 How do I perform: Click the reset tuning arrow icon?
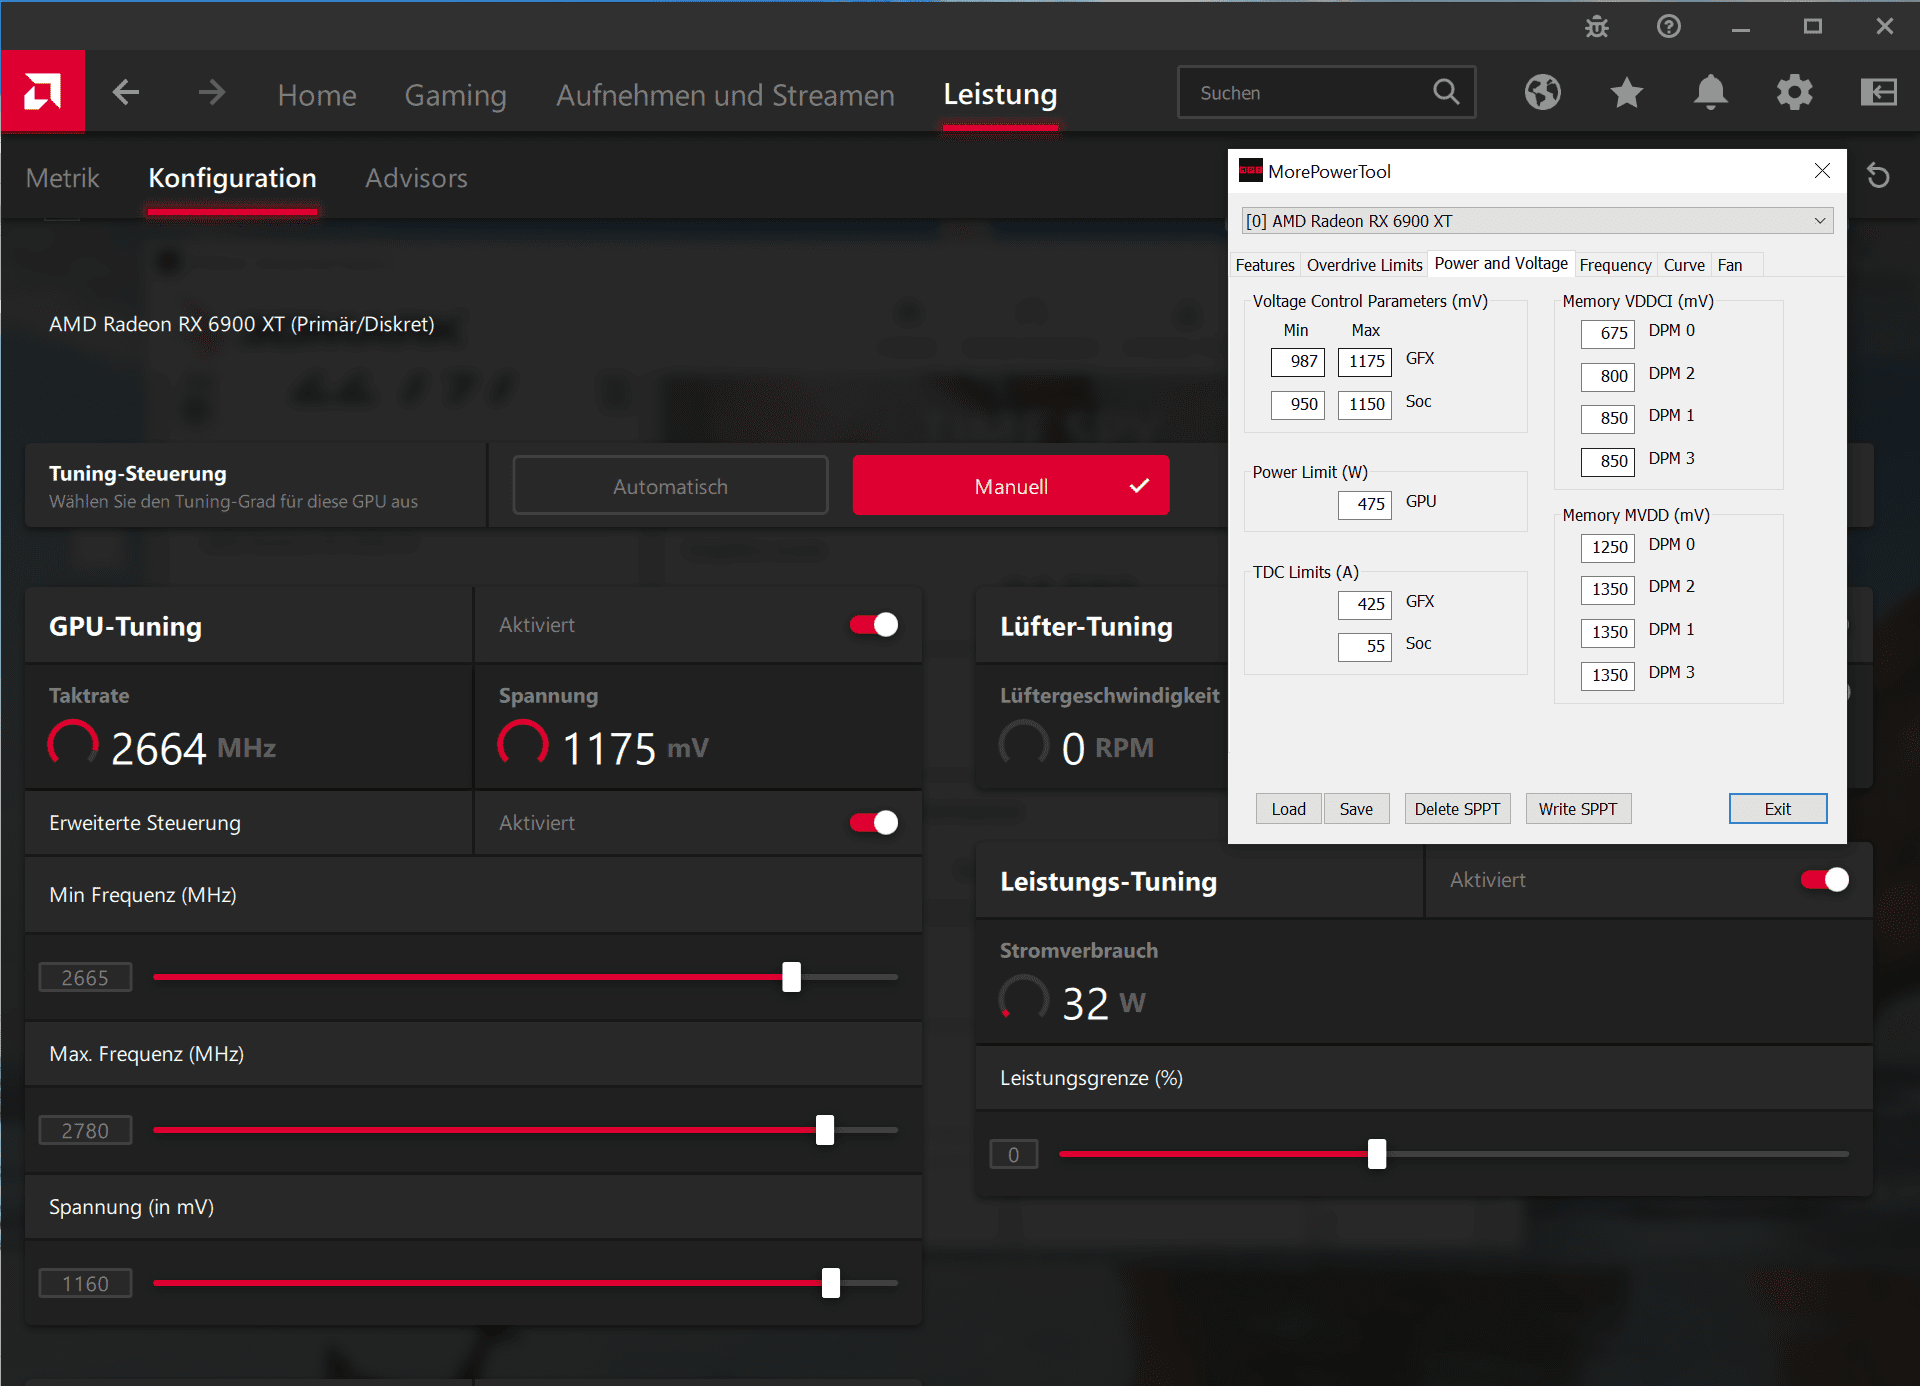[x=1878, y=177]
